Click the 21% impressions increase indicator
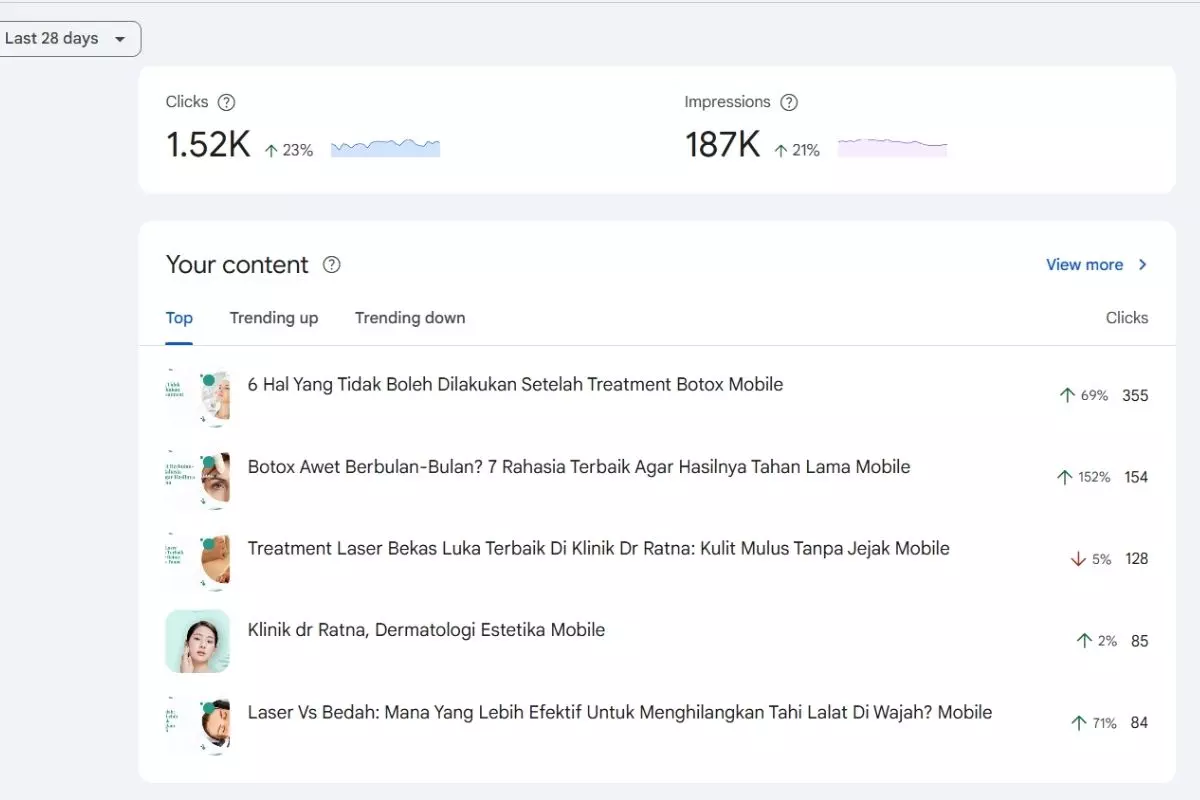 click(x=795, y=150)
